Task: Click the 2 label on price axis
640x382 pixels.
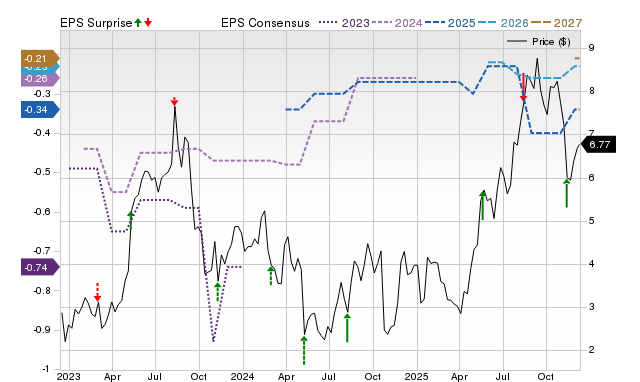Action: 591,350
